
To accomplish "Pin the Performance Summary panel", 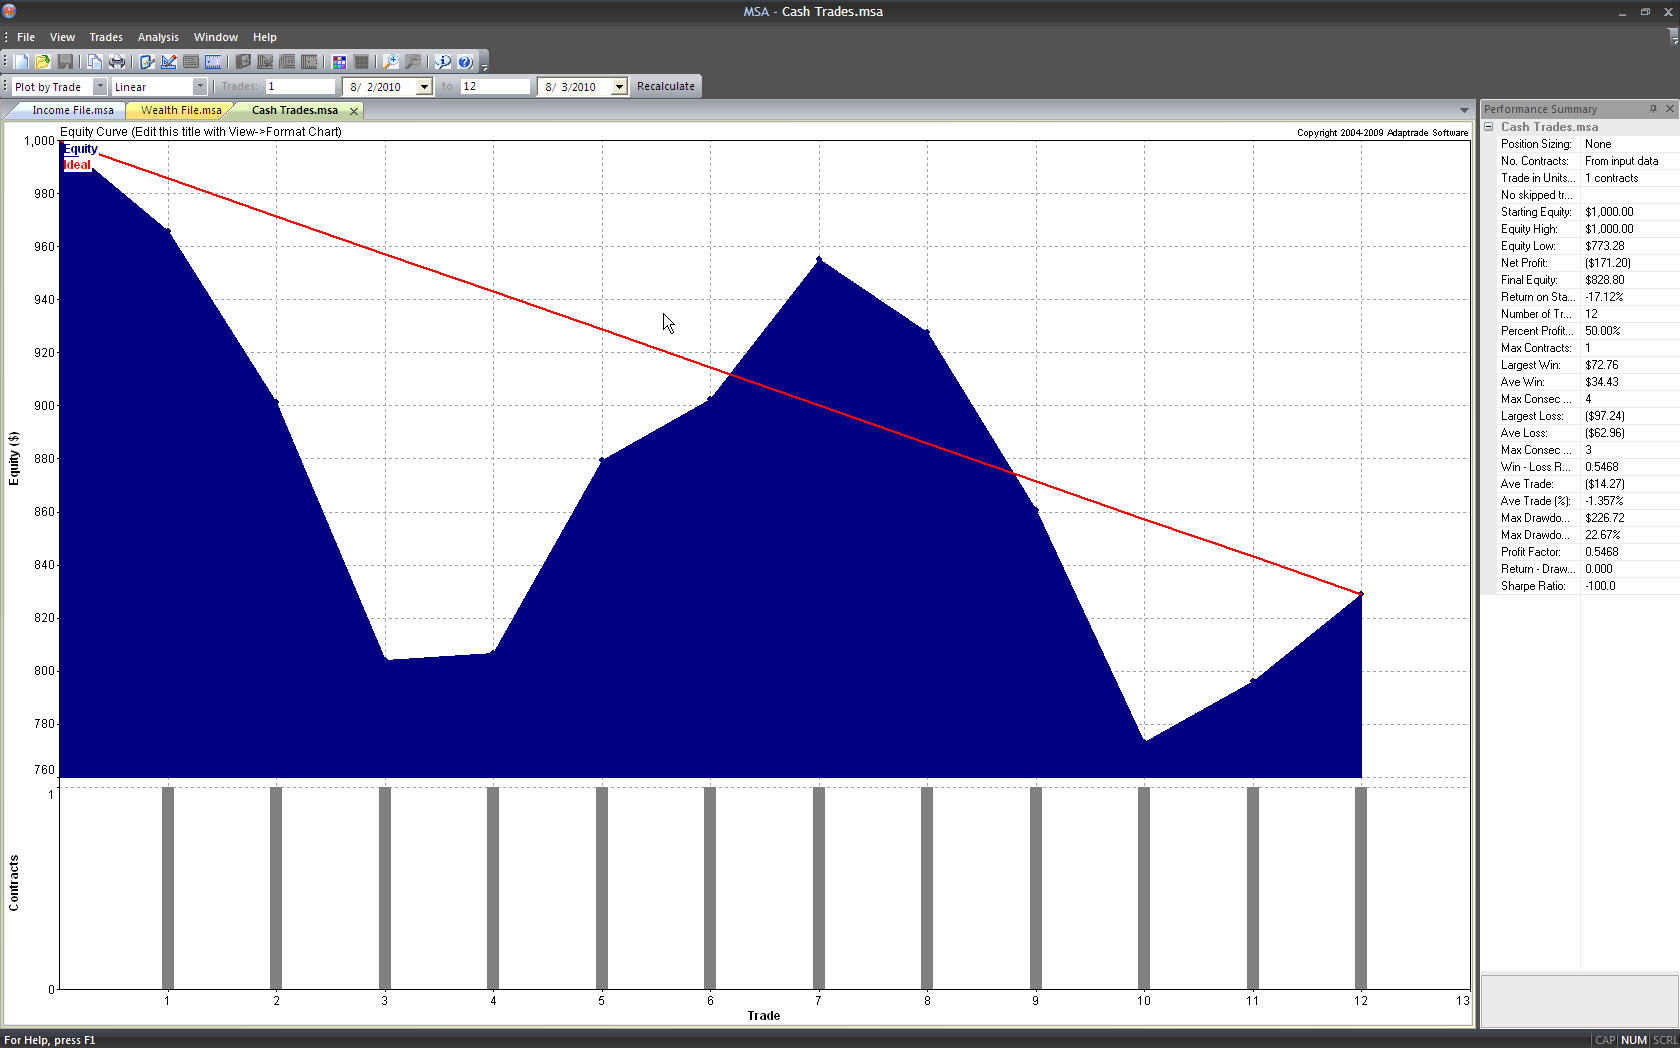I will 1653,109.
